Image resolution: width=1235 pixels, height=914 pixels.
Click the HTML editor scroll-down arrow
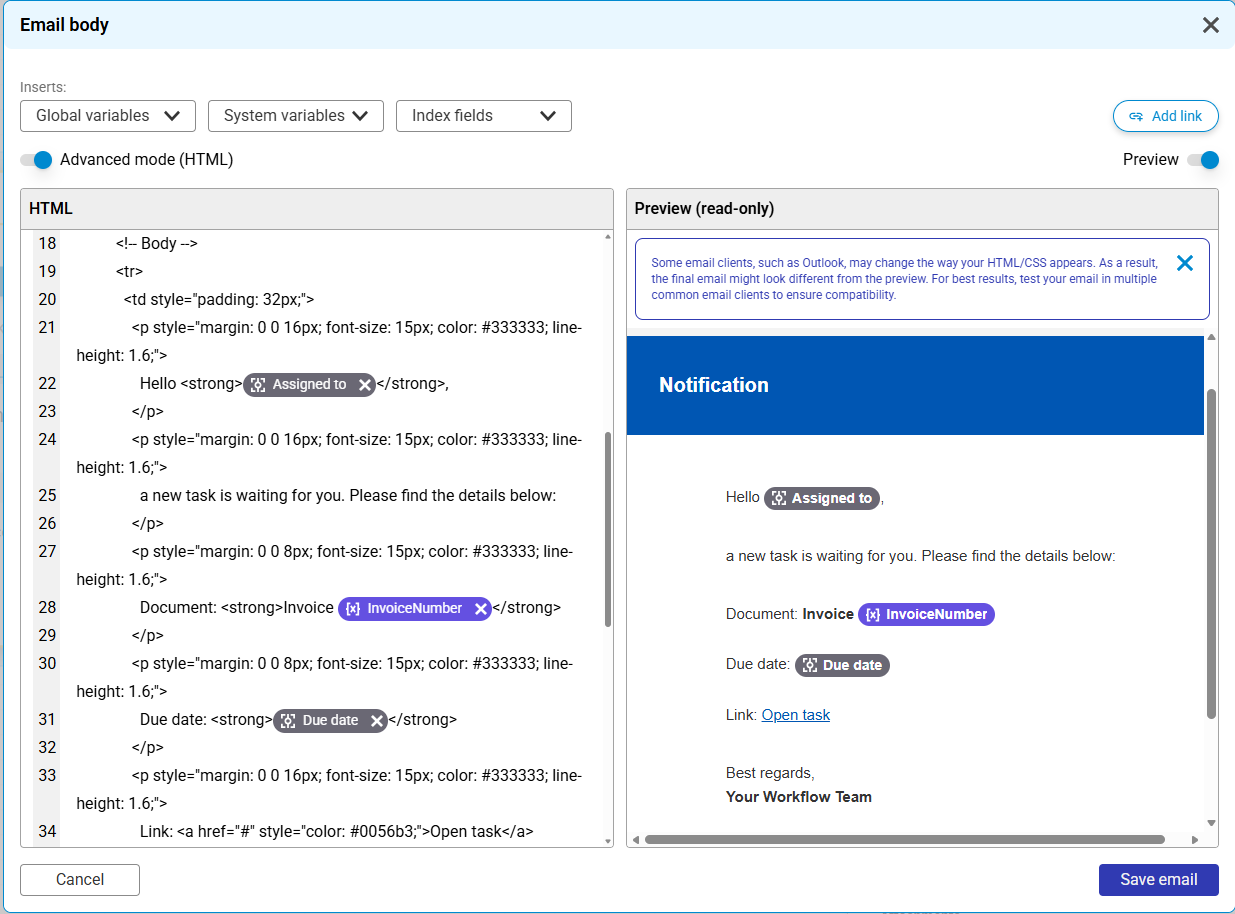[608, 841]
